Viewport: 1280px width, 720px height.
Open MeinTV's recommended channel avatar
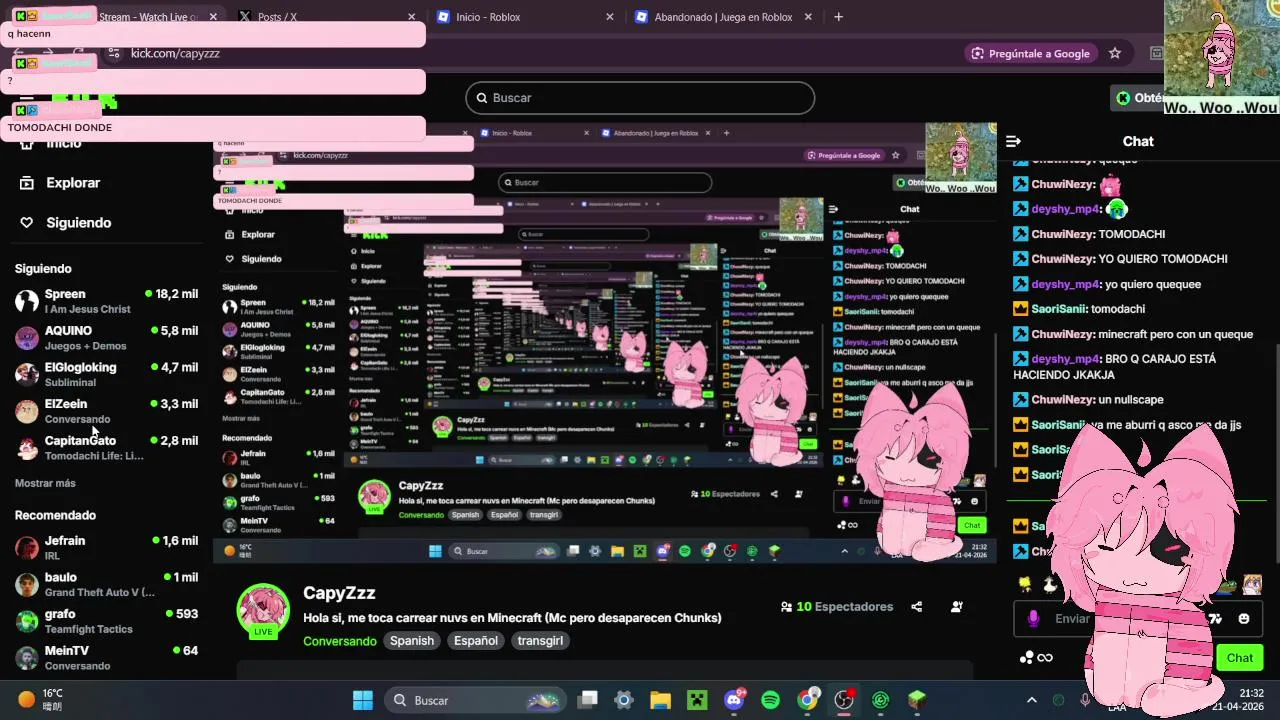(27, 658)
